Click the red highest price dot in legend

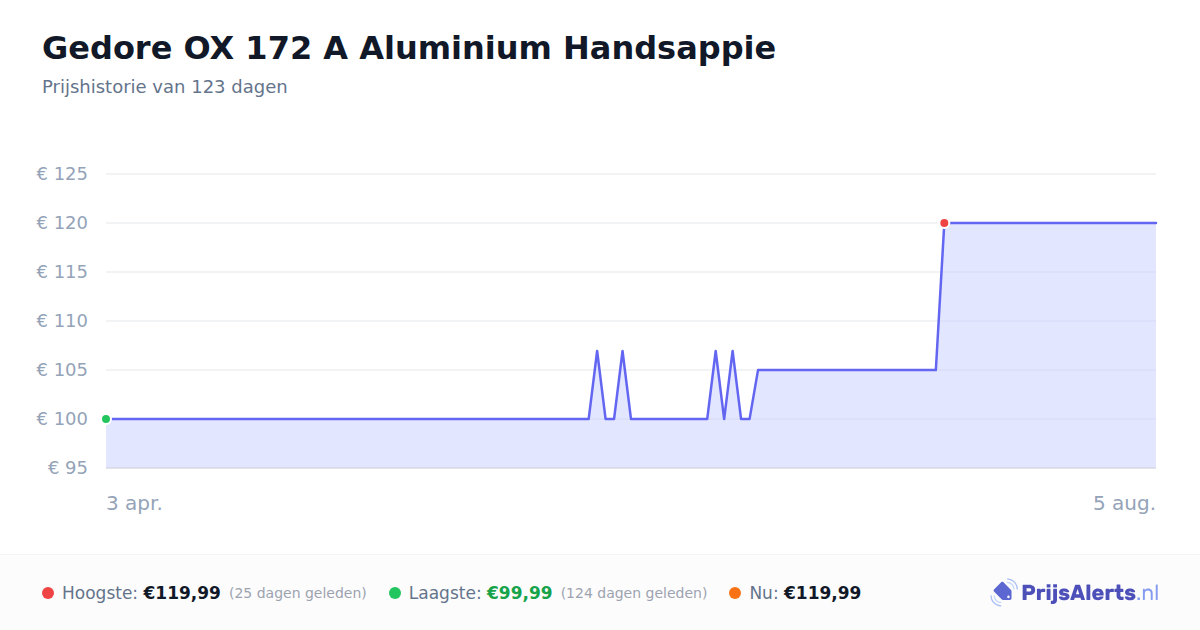(48, 593)
